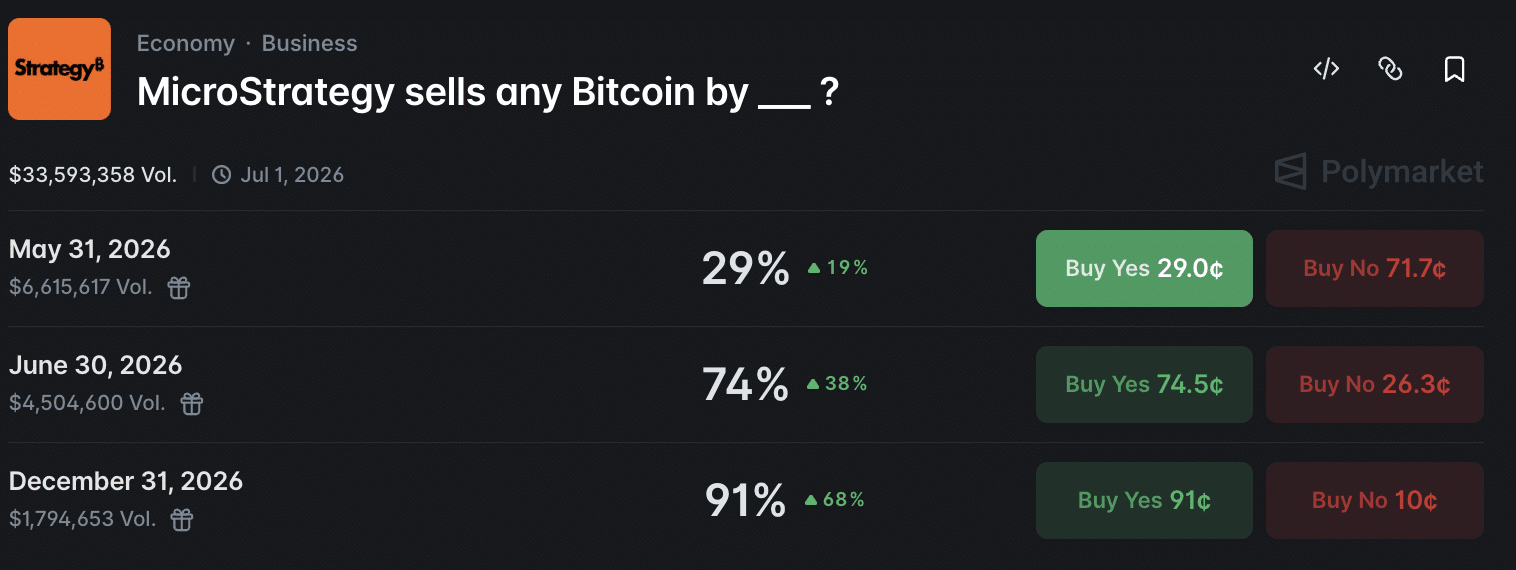
Task: Buy Yes at 29.0¢ for May 31
Action: [1144, 268]
